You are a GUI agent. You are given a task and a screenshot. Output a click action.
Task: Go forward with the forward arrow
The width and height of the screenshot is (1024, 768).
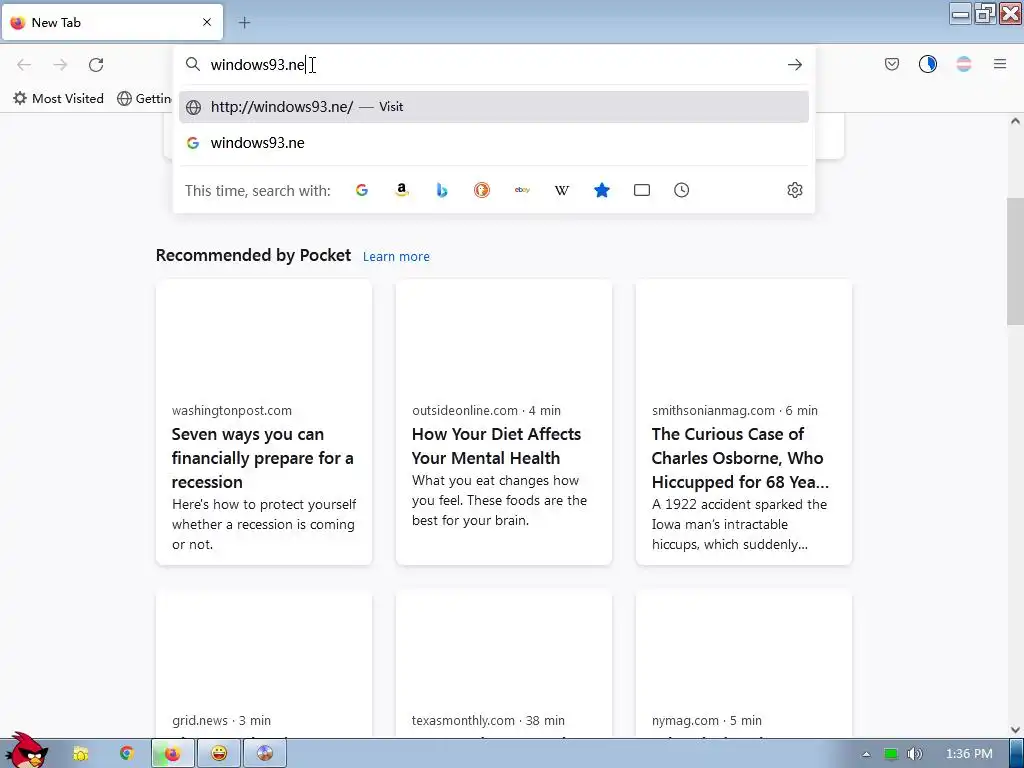[60, 65]
